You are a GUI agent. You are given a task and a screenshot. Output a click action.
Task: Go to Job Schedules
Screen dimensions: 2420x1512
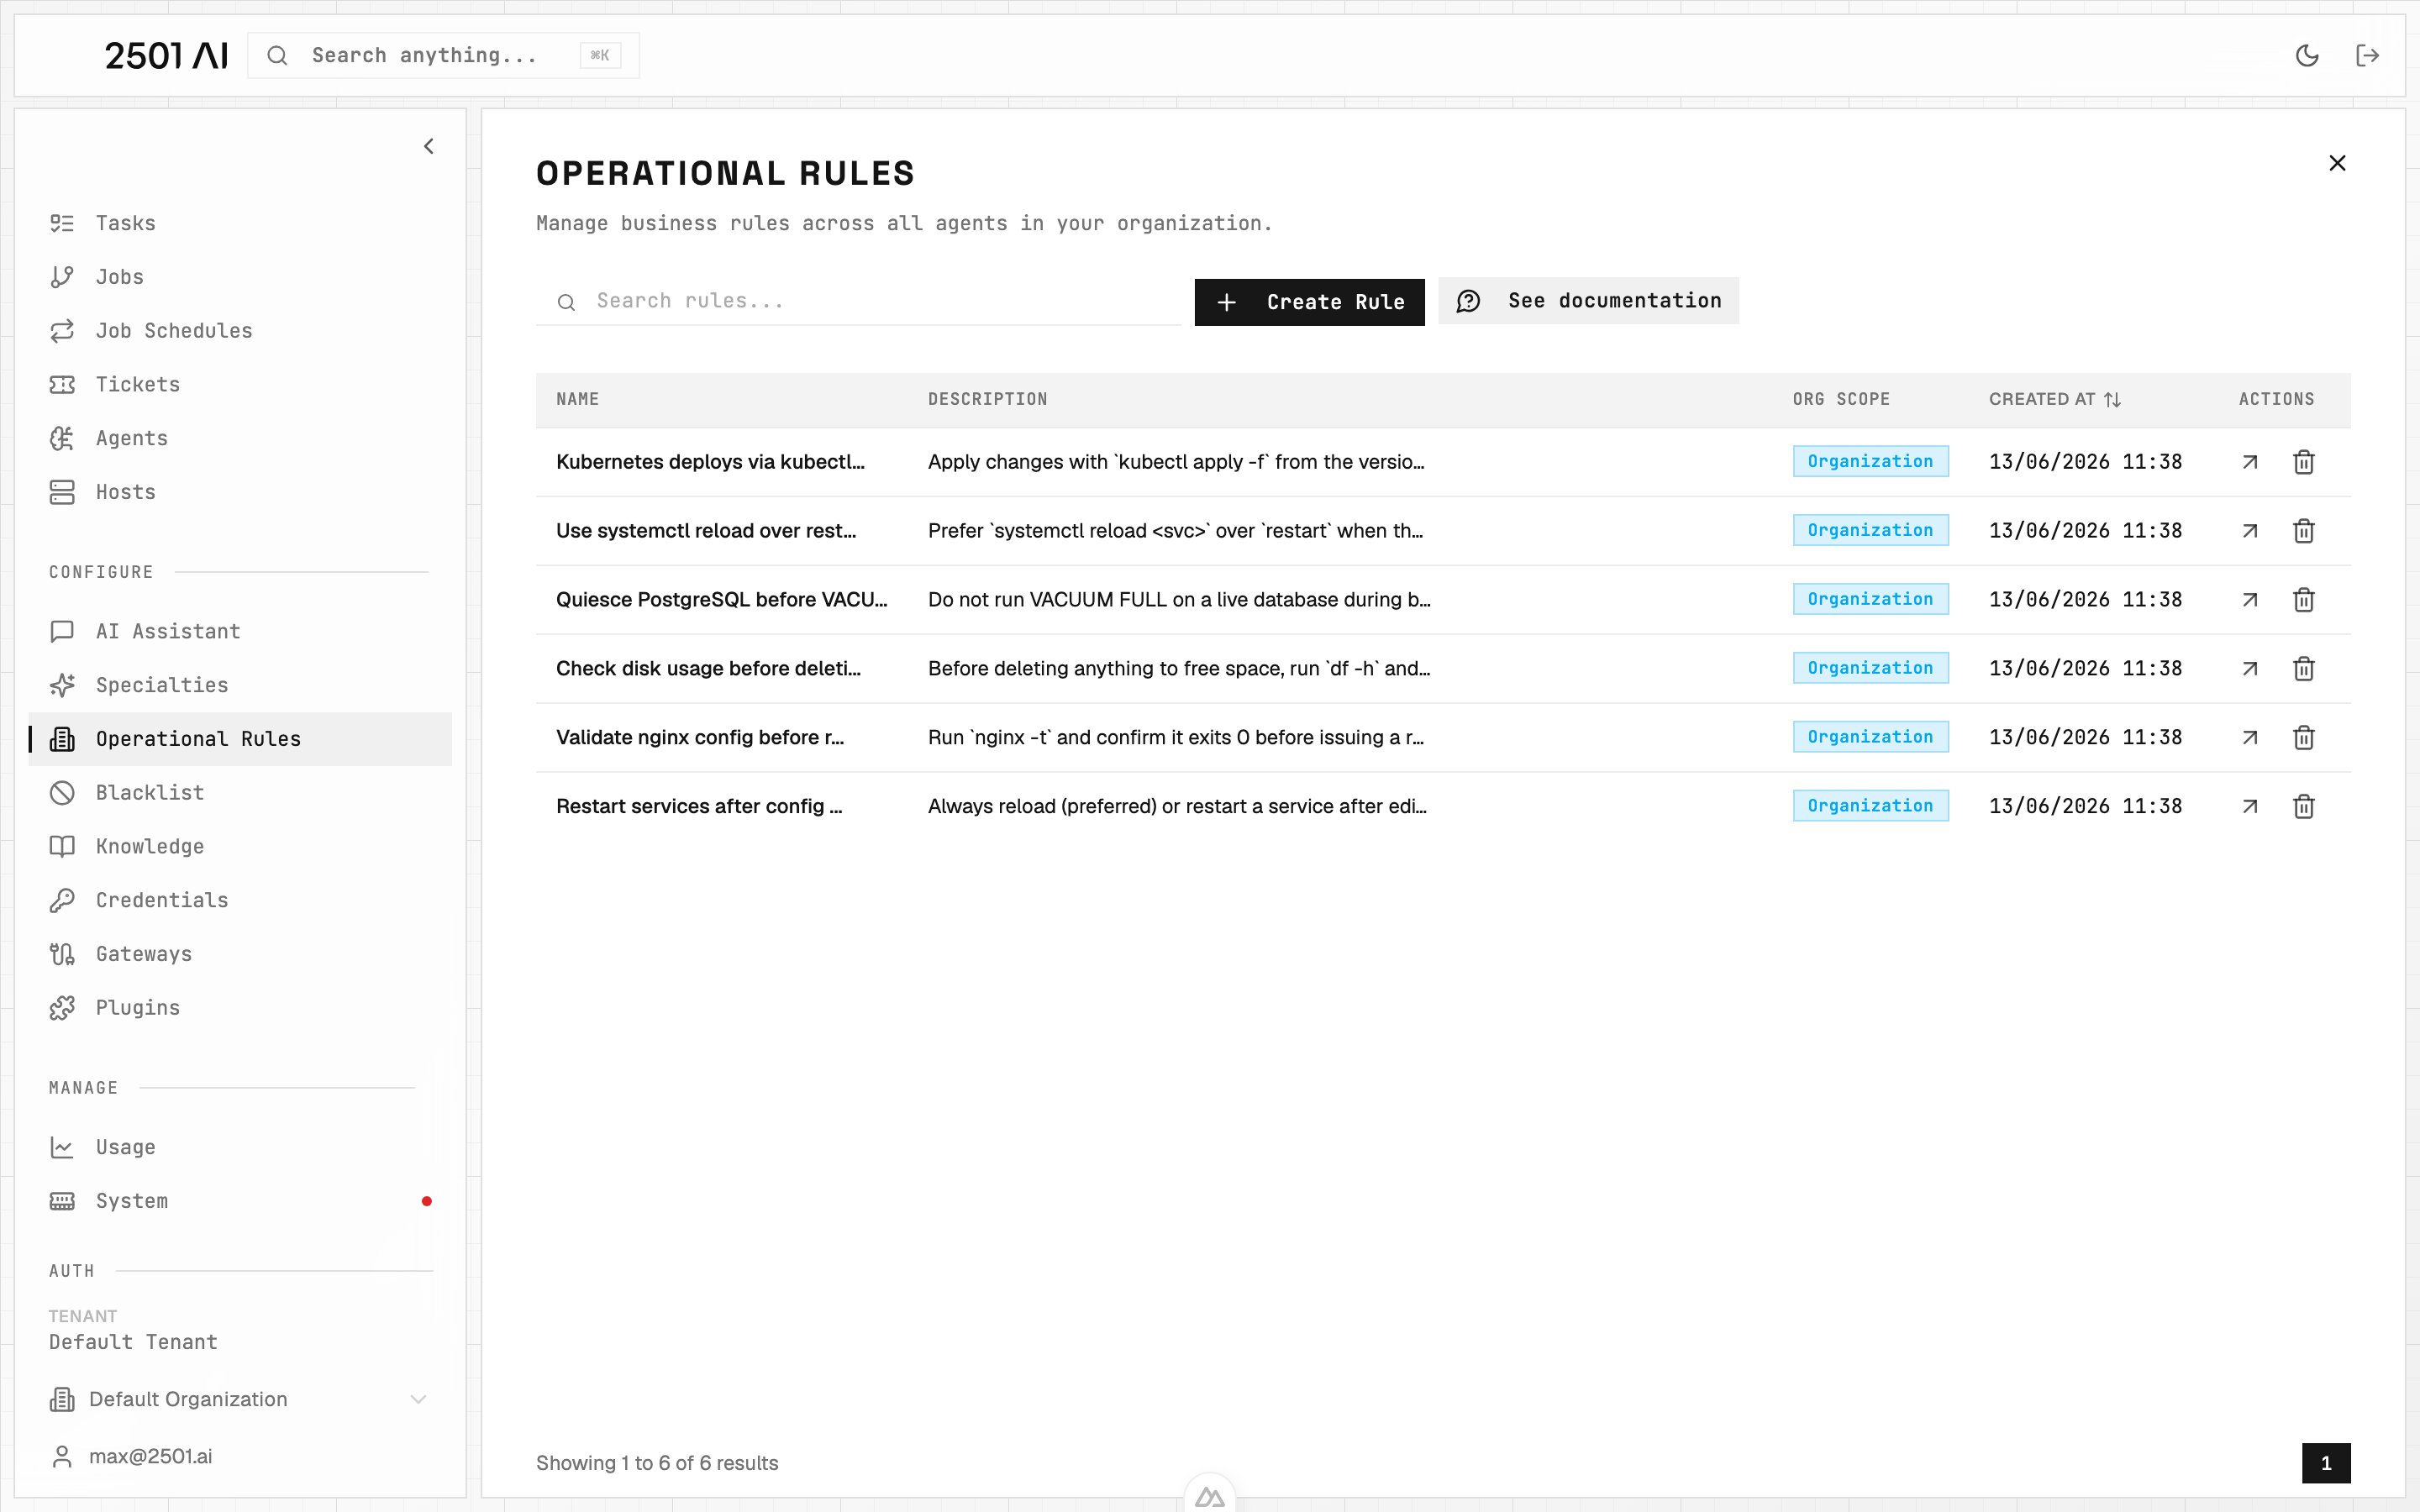click(x=240, y=330)
